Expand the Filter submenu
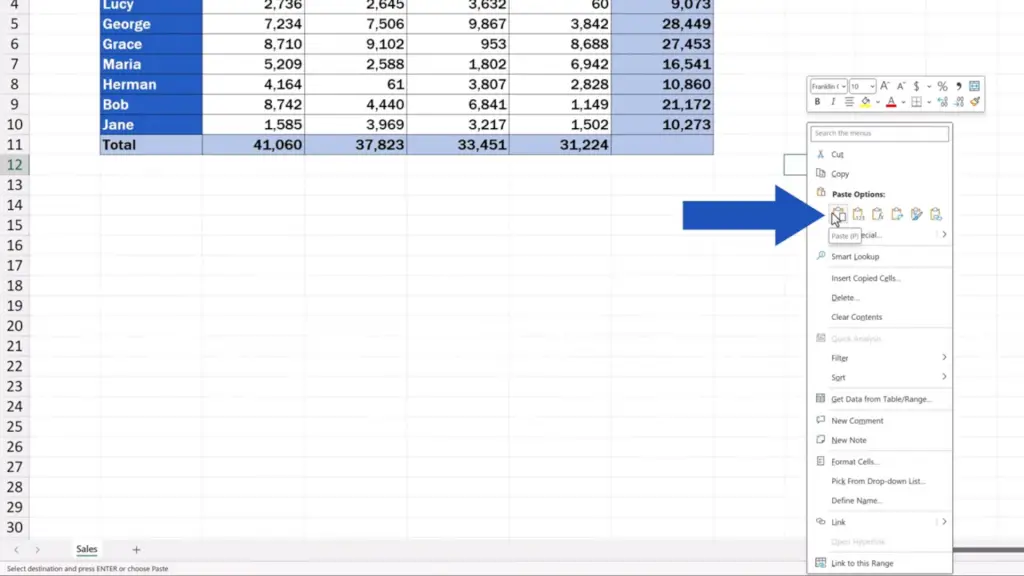 coord(880,358)
